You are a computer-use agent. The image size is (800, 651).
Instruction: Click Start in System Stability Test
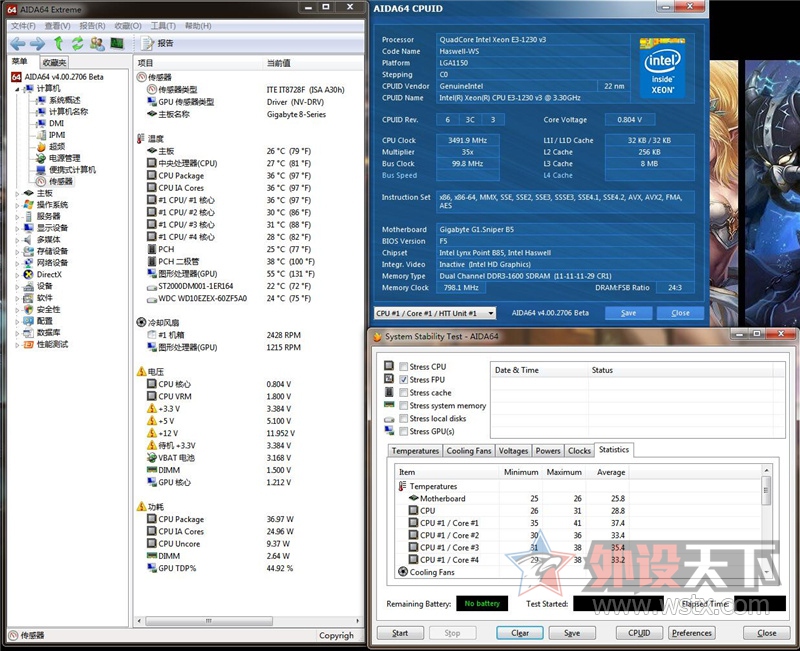[x=400, y=633]
